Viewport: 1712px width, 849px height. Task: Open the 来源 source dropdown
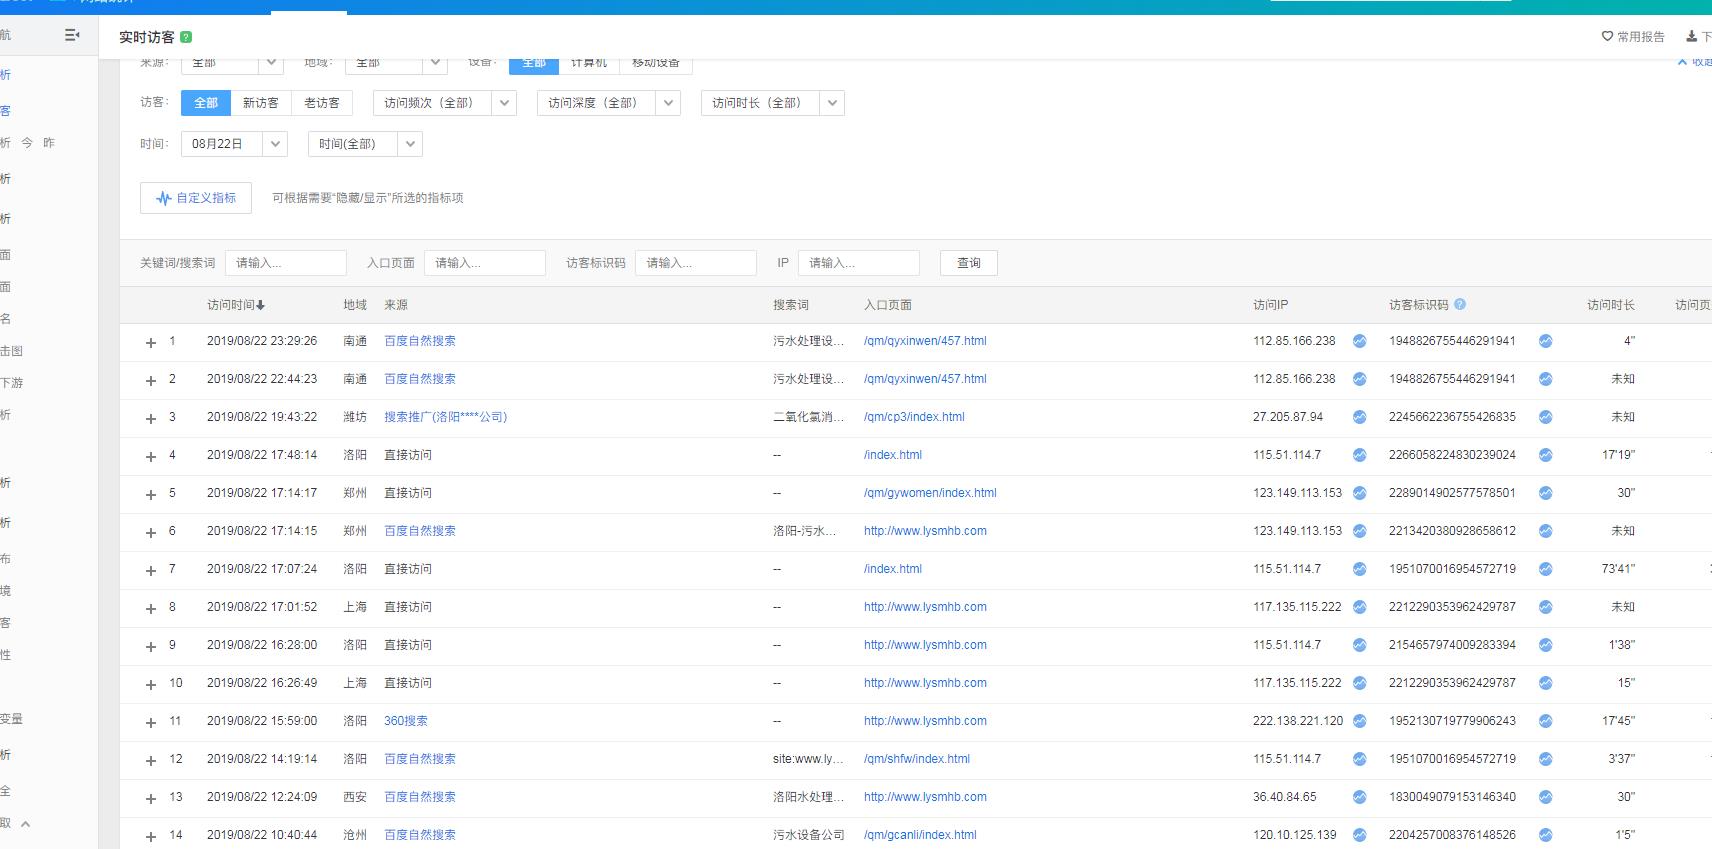point(232,63)
